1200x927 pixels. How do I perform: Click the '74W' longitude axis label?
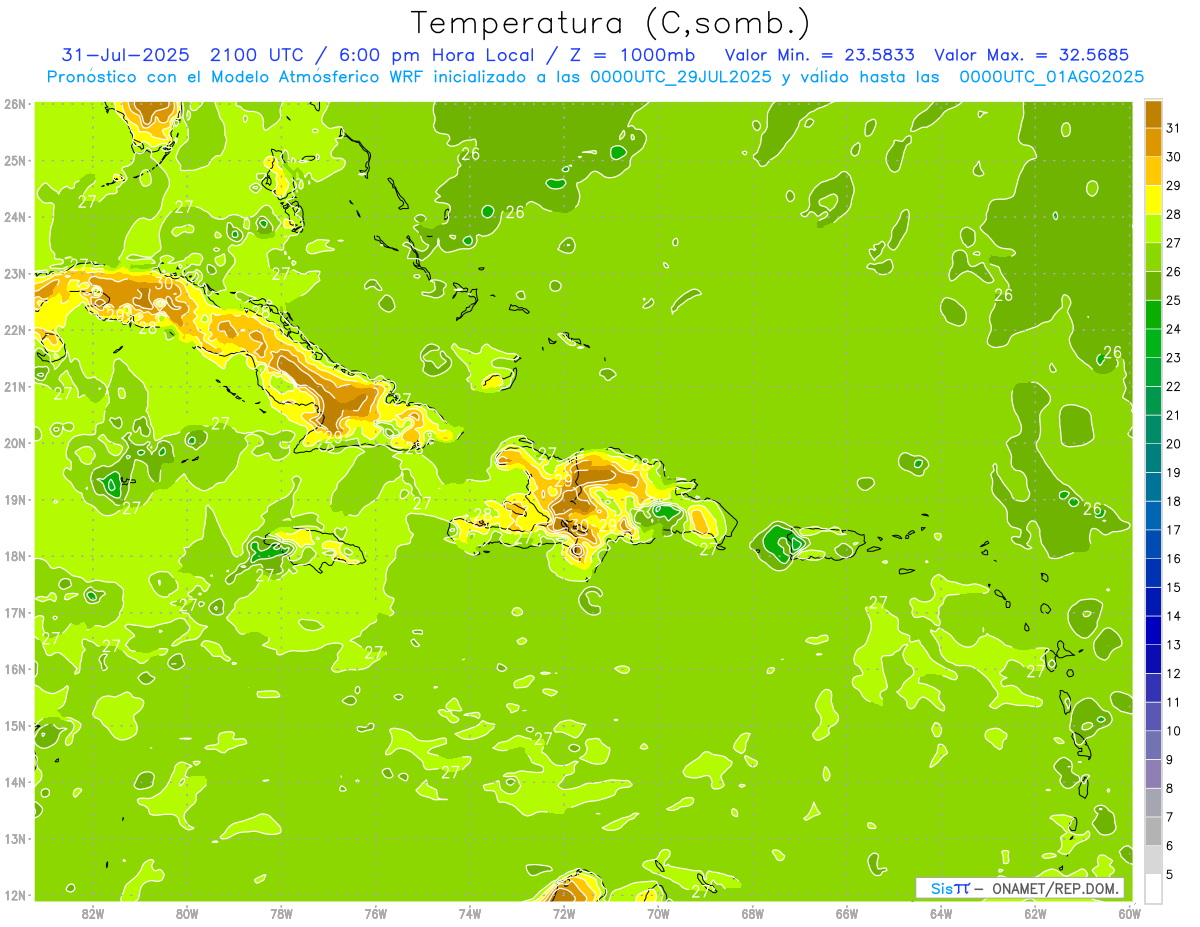[x=470, y=914]
